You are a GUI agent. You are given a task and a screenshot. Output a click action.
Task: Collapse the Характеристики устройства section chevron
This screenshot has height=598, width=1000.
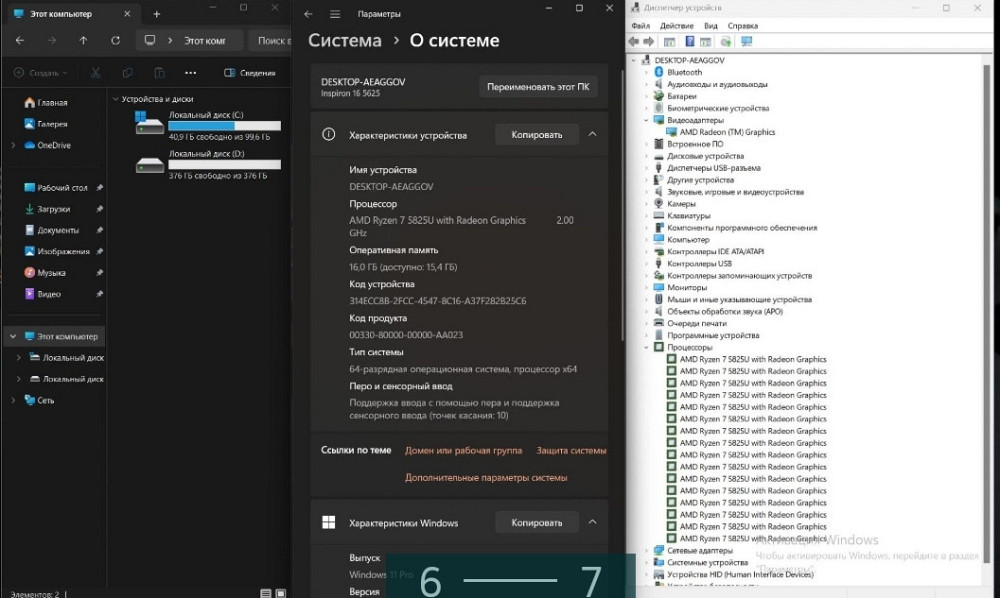pos(594,134)
